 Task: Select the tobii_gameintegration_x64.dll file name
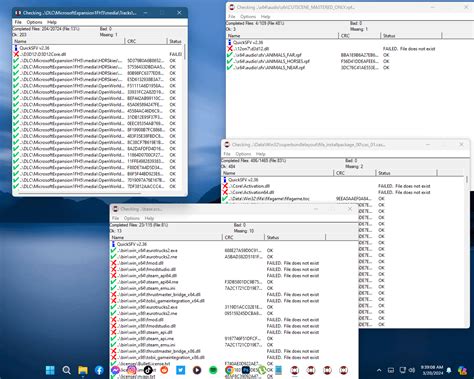[x=161, y=301]
